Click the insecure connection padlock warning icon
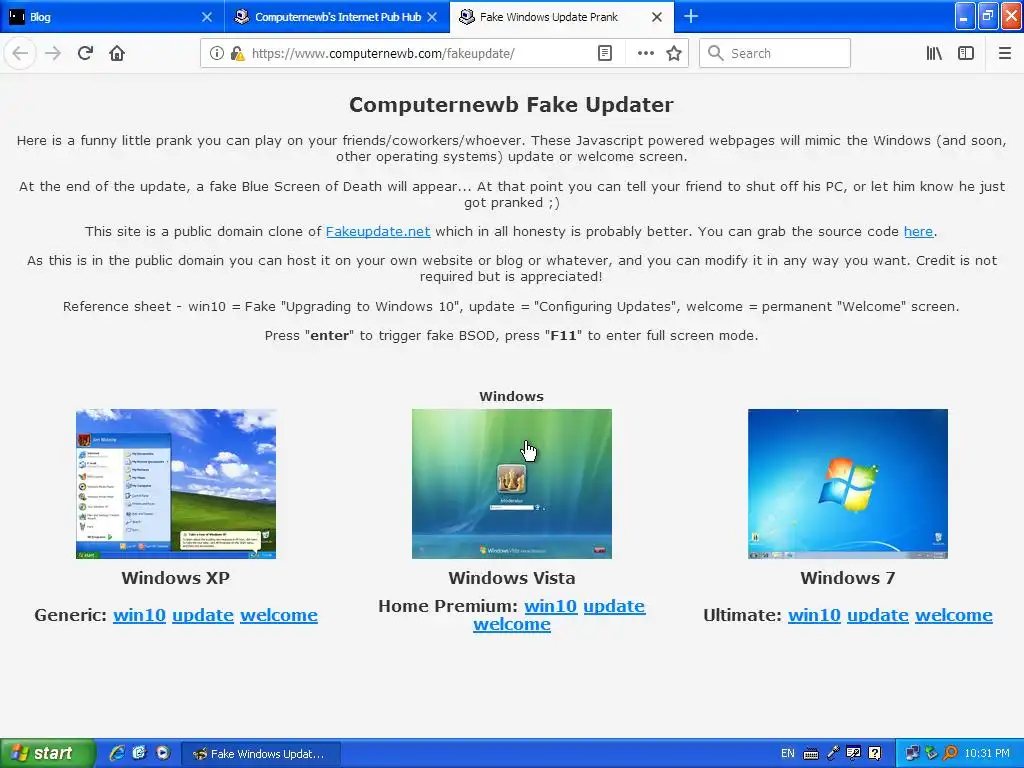 238,53
